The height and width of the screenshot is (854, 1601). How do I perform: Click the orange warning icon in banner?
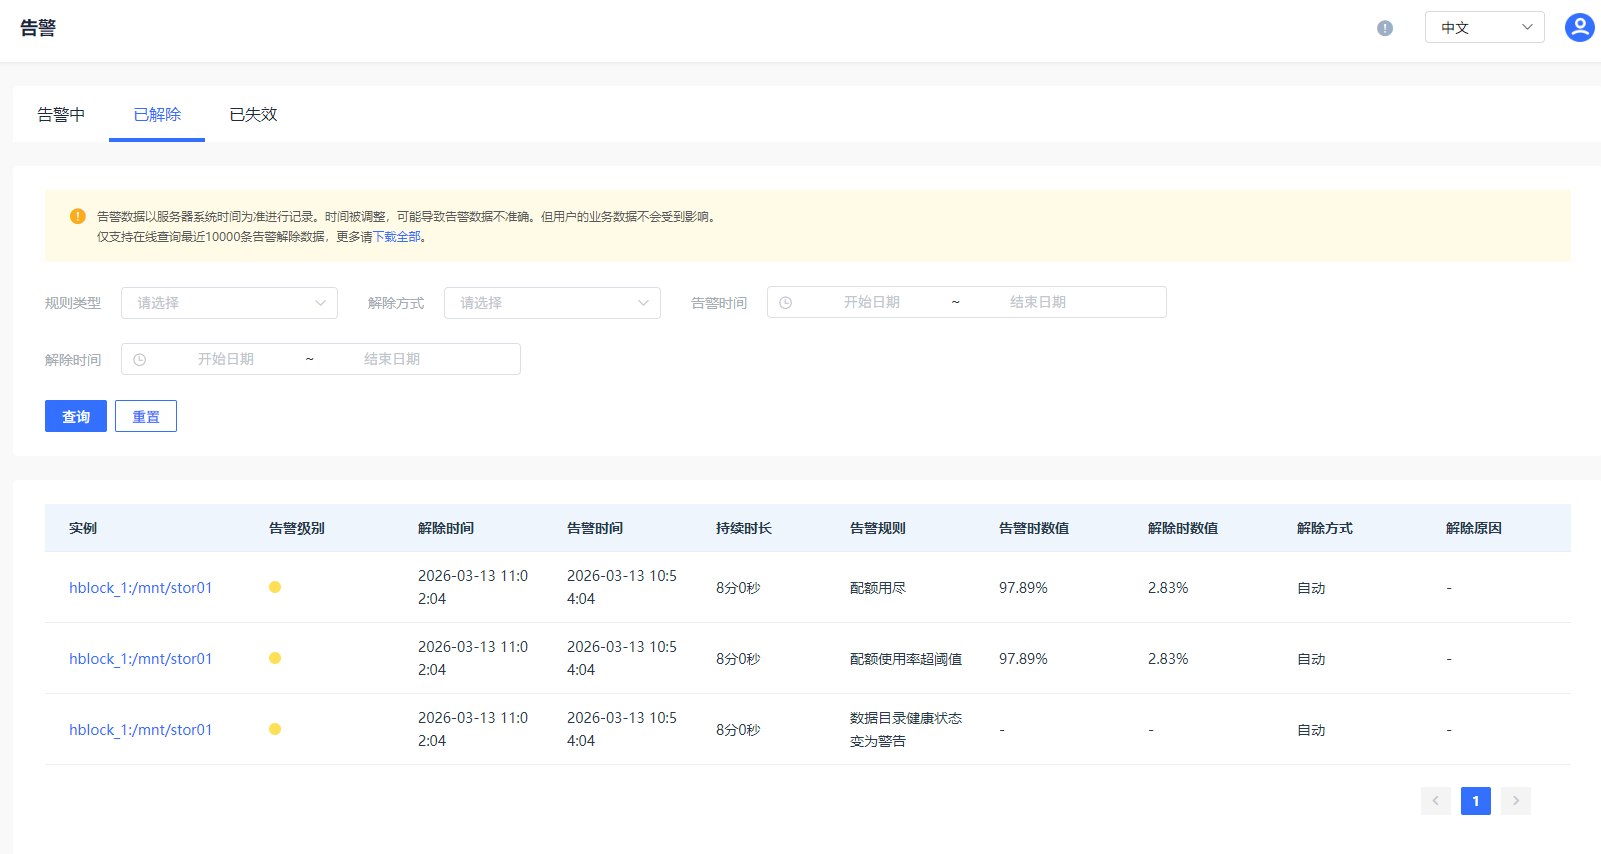(78, 216)
